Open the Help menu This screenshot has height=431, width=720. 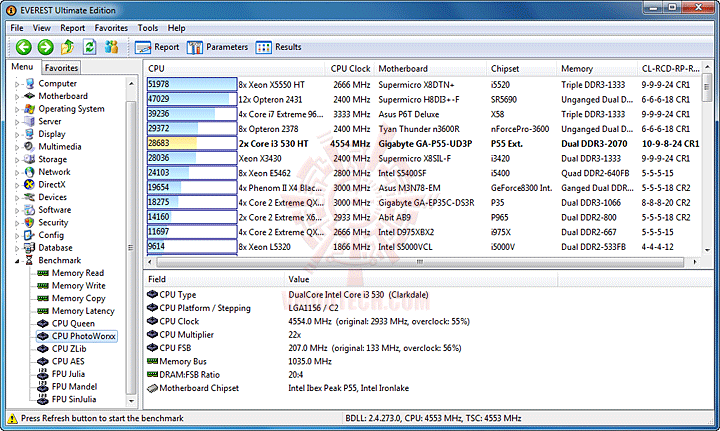[x=176, y=28]
